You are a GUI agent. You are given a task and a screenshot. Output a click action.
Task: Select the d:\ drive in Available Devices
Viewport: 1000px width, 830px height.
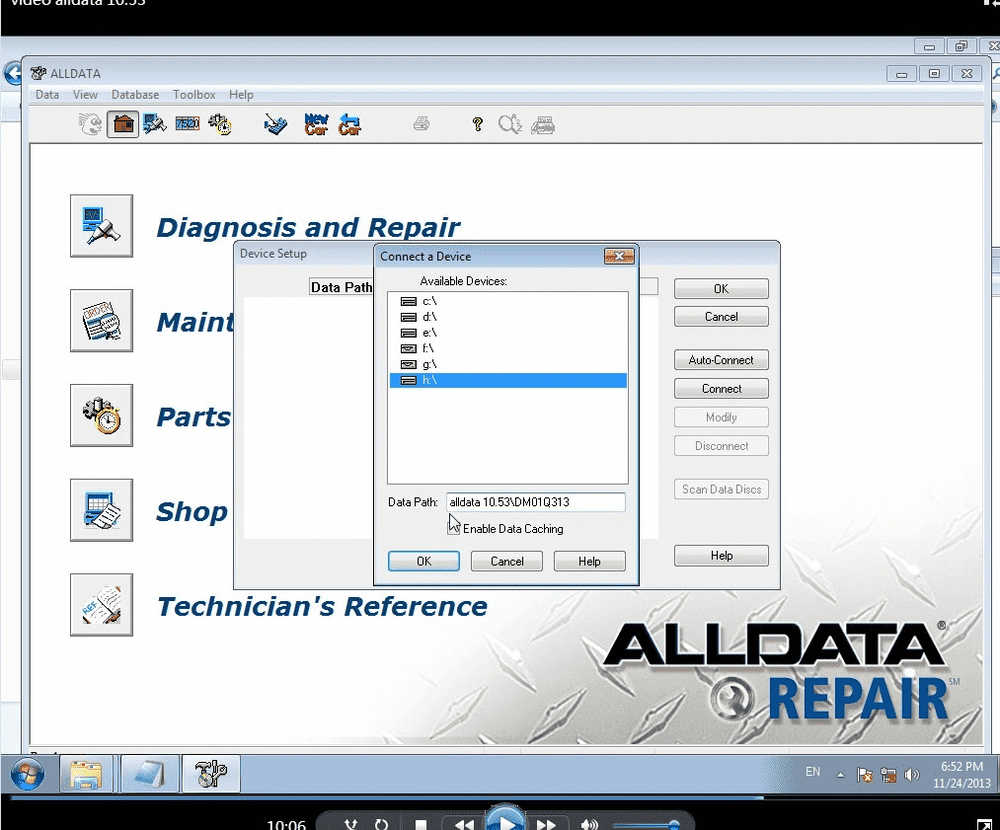click(x=508, y=316)
